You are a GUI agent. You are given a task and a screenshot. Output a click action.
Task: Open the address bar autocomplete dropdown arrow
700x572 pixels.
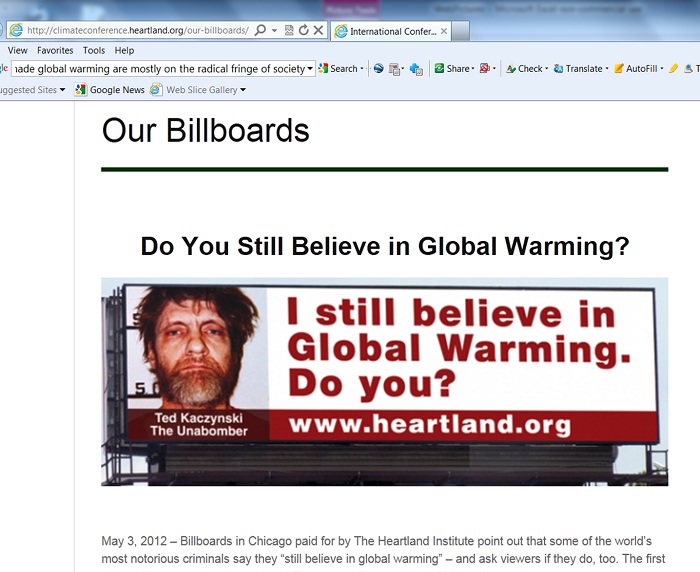[x=274, y=30]
